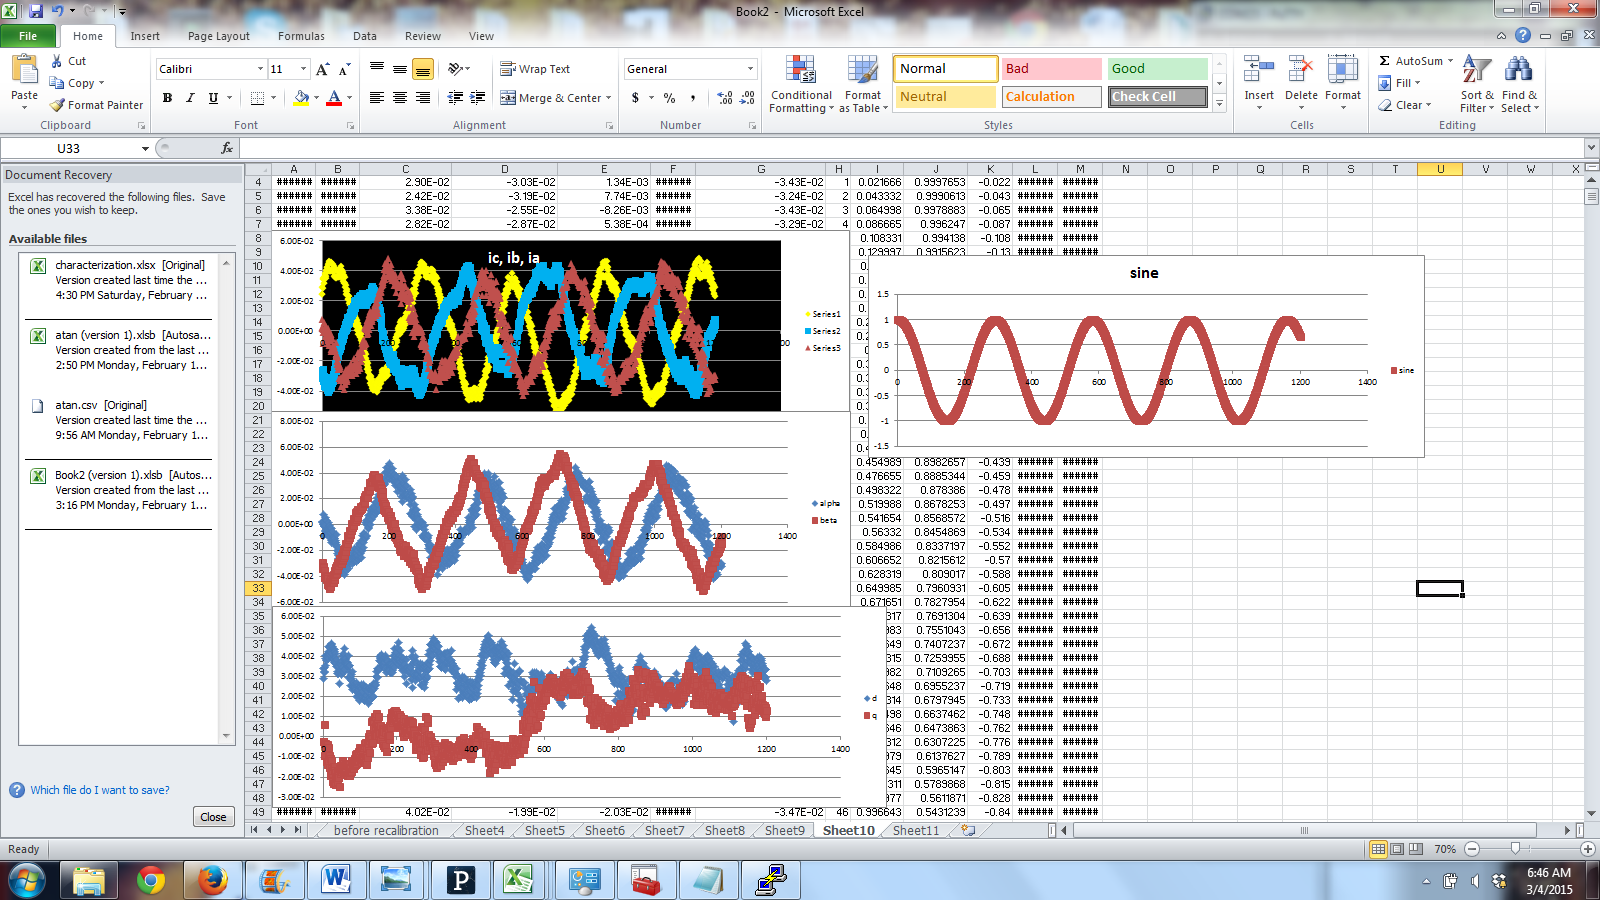Screen dimensions: 1600x900
Task: Enable Wrap Text
Action: 535,69
